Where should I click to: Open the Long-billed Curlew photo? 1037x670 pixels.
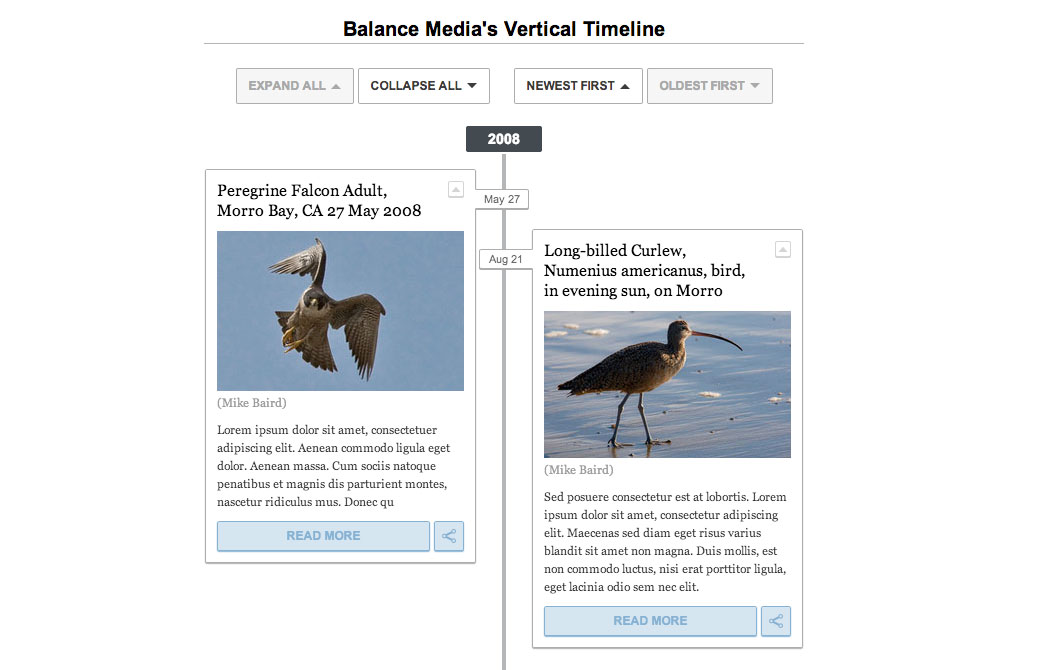(x=667, y=384)
